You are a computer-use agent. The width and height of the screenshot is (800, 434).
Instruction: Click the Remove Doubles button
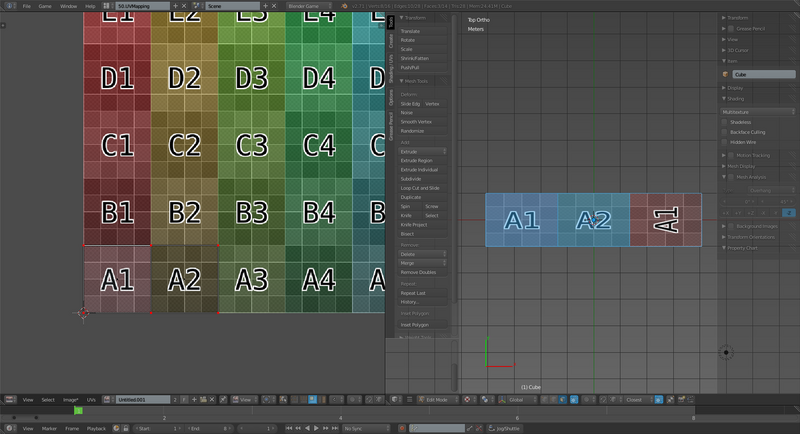click(422, 272)
